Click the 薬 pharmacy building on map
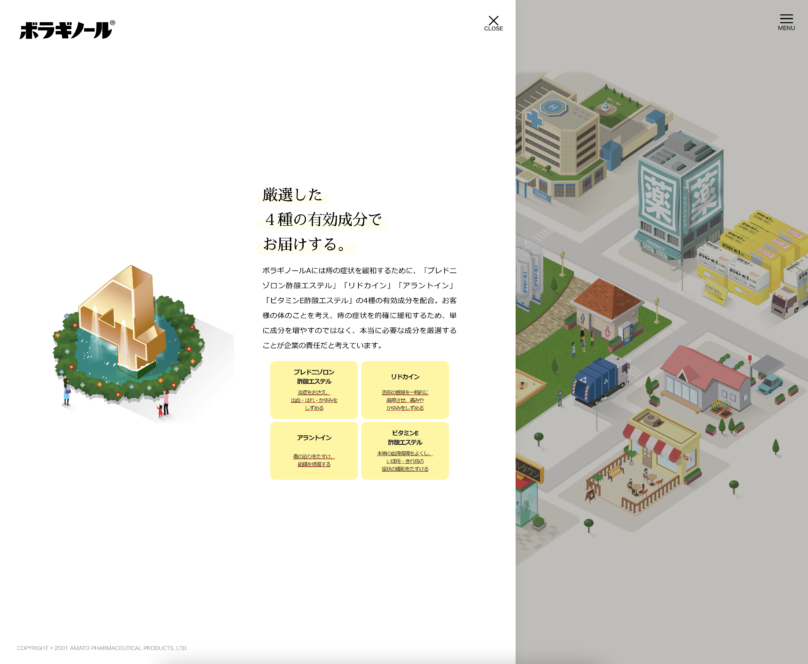 coord(680,198)
